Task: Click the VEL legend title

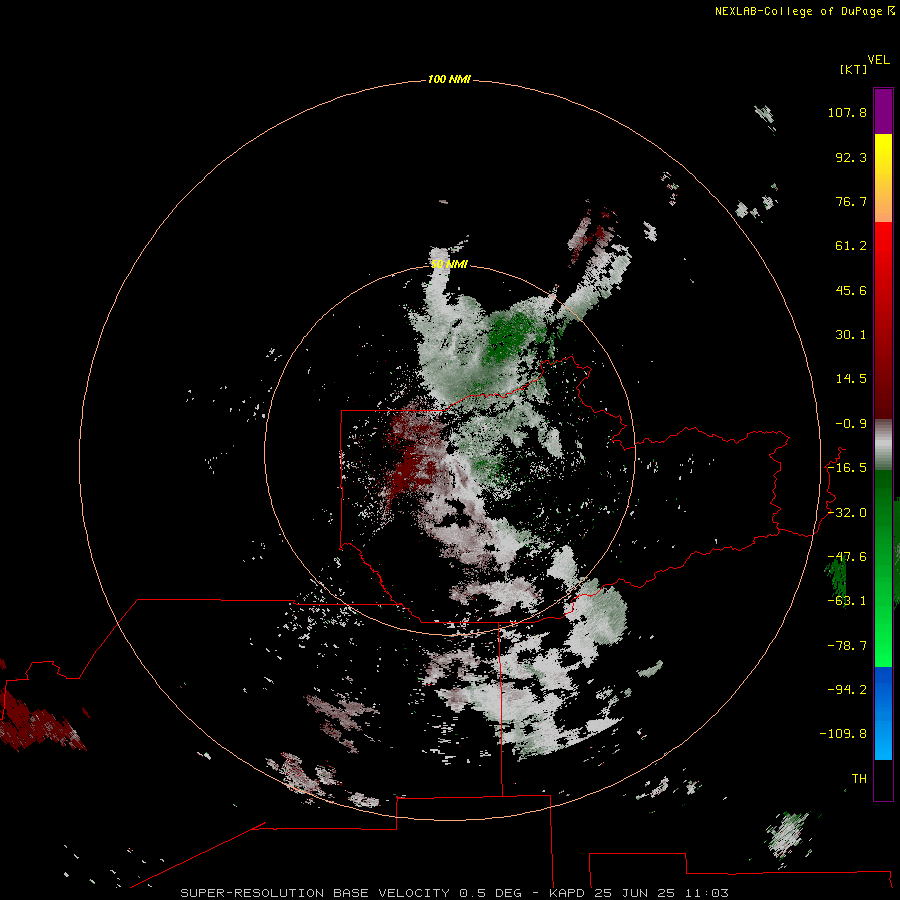Action: click(x=878, y=60)
